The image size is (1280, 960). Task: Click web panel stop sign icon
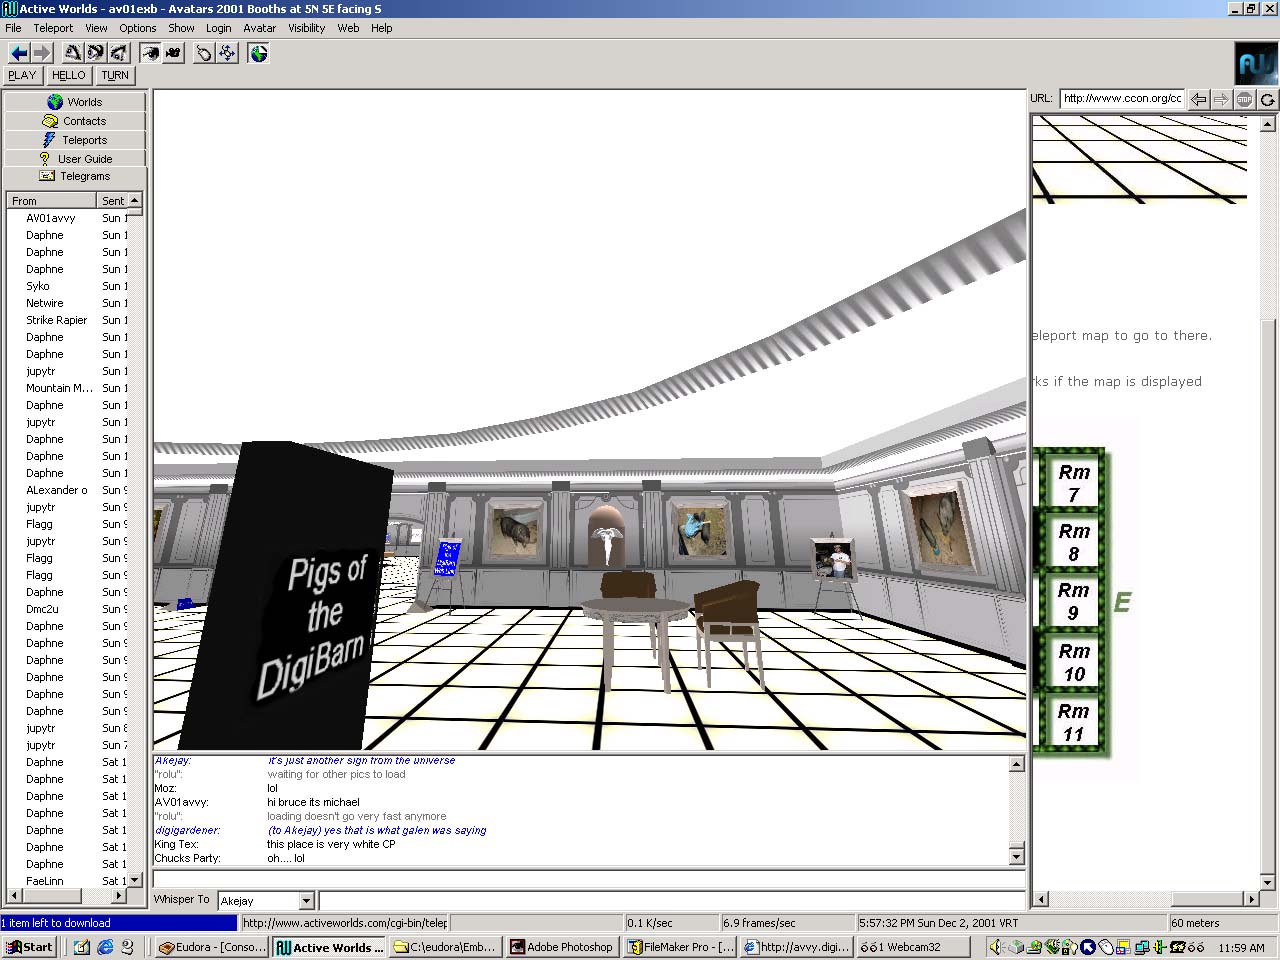(x=1244, y=99)
